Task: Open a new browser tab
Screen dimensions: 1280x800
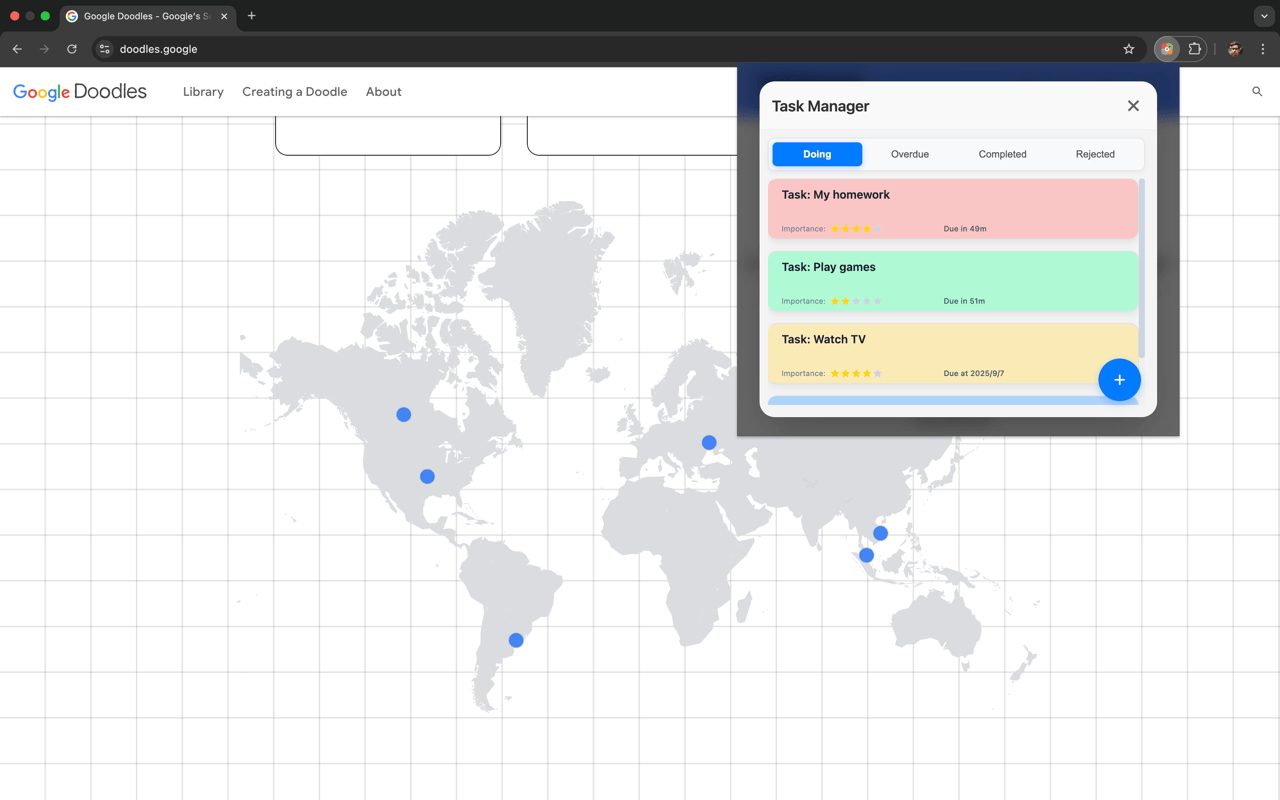Action: pos(251,16)
